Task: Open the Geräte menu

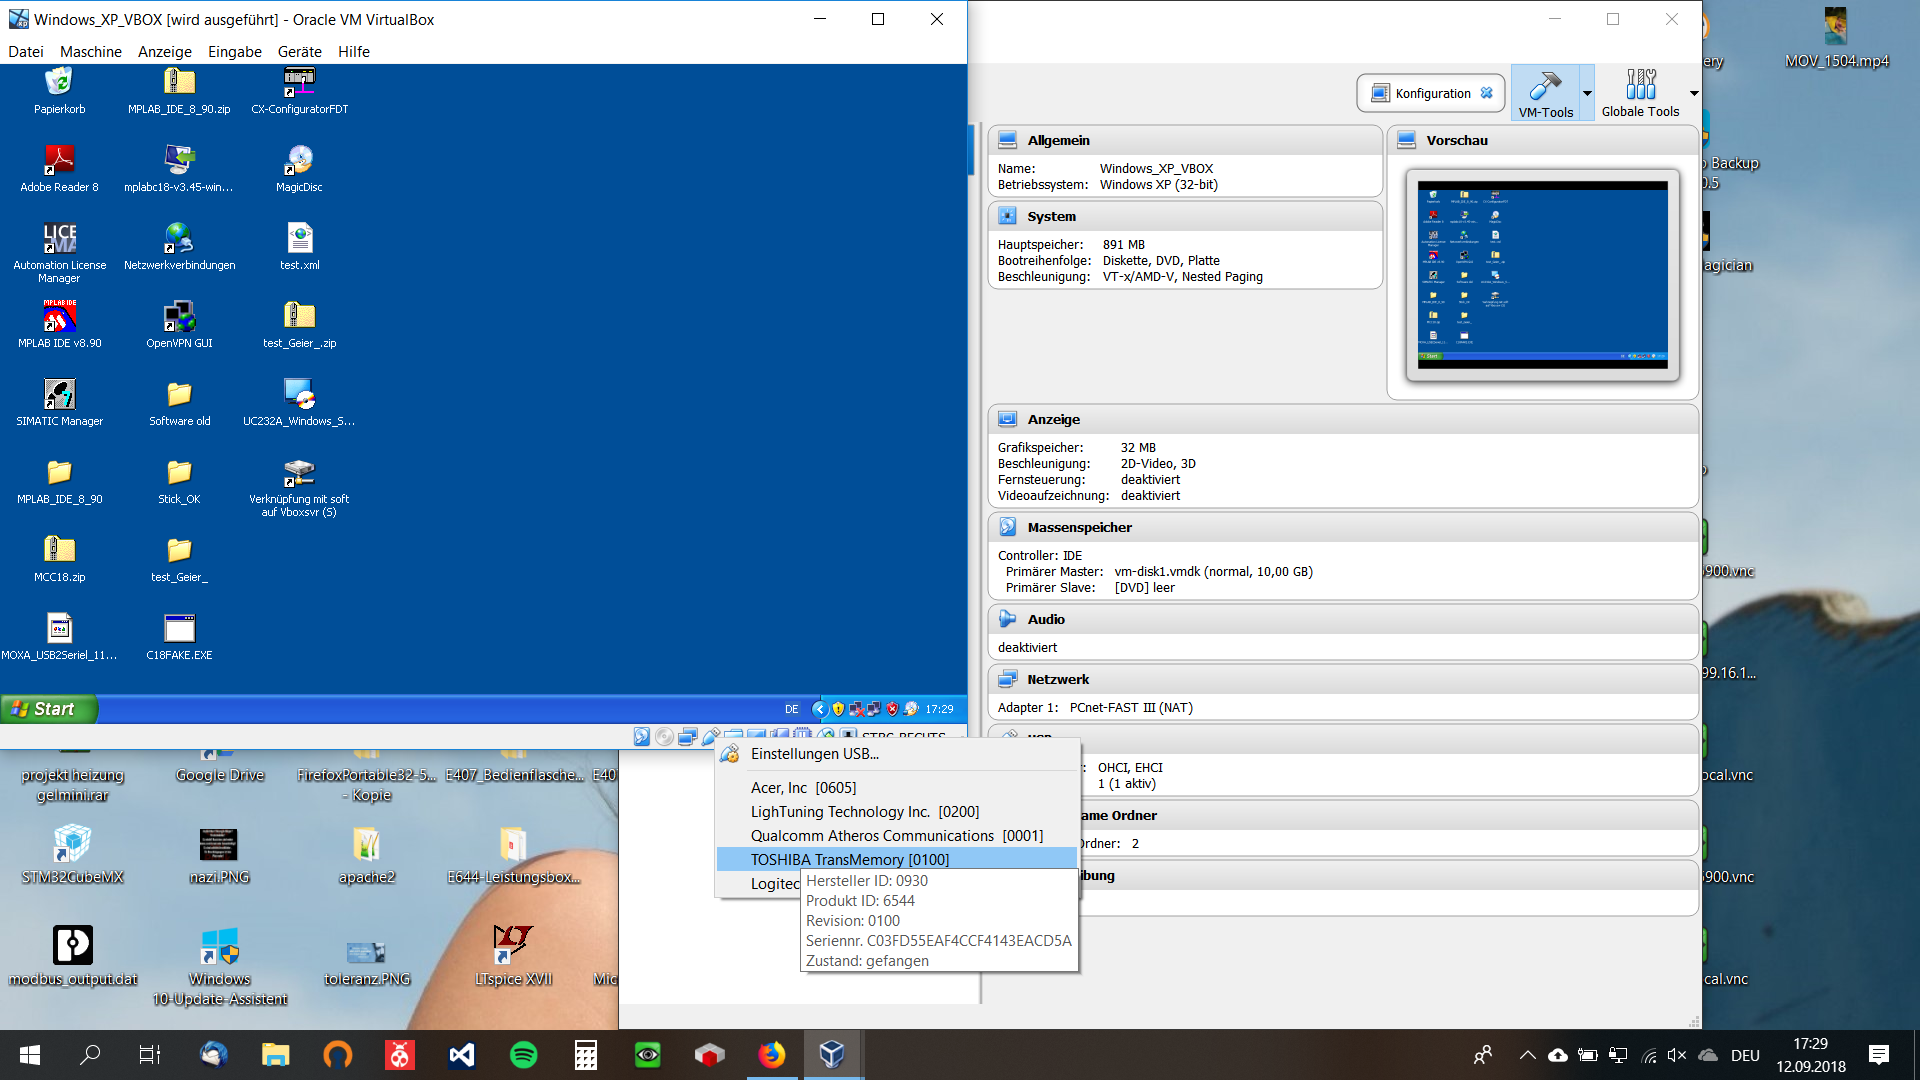Action: [299, 51]
